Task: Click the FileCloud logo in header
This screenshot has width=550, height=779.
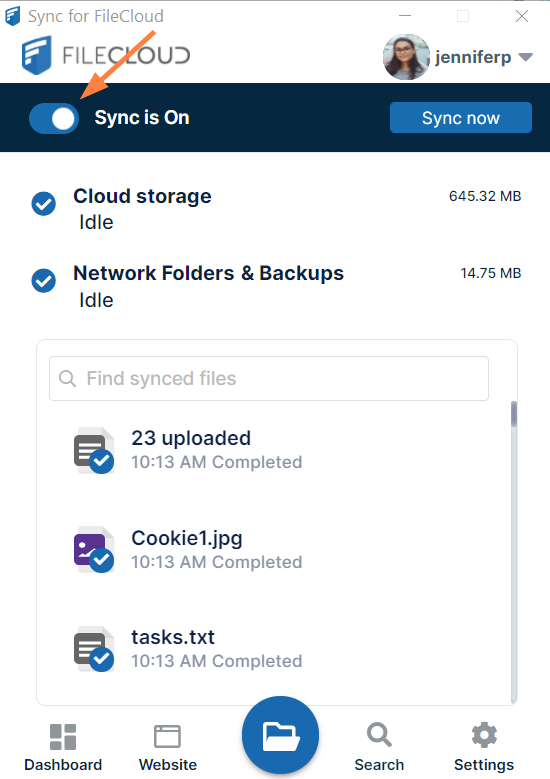Action: (106, 55)
